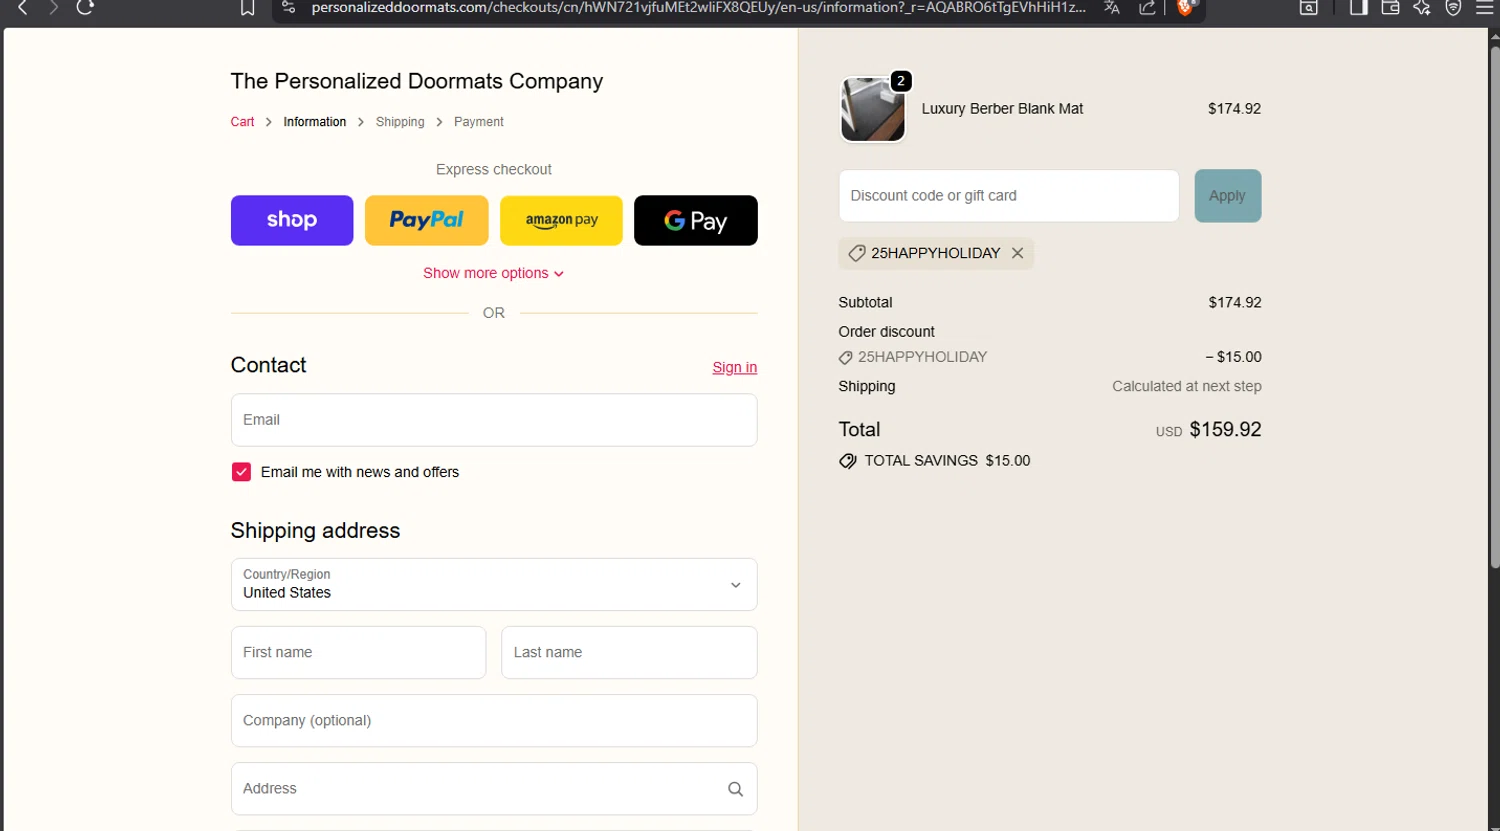Select the Shipping breadcrumb step

[x=400, y=122]
